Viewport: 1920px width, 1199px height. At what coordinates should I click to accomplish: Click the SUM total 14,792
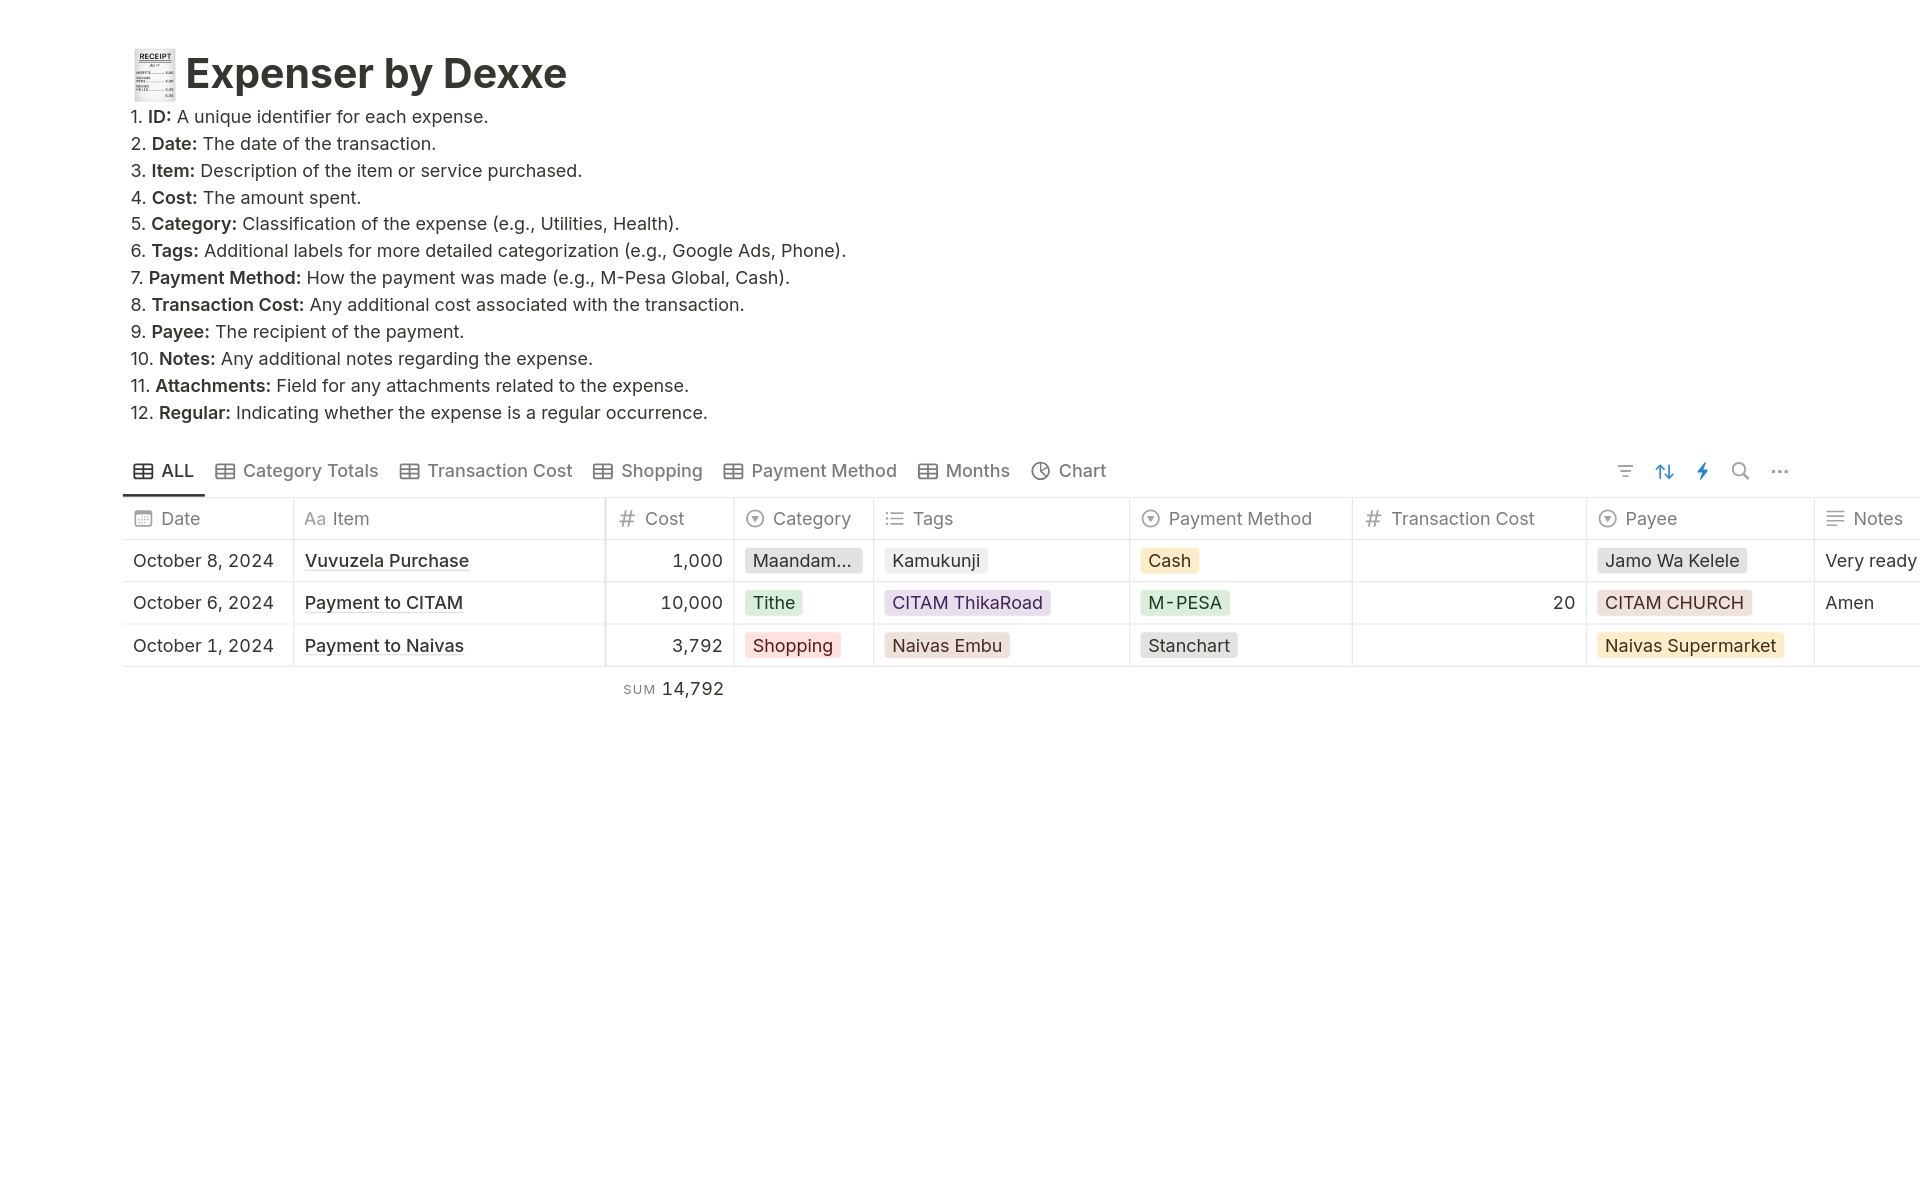click(x=692, y=688)
